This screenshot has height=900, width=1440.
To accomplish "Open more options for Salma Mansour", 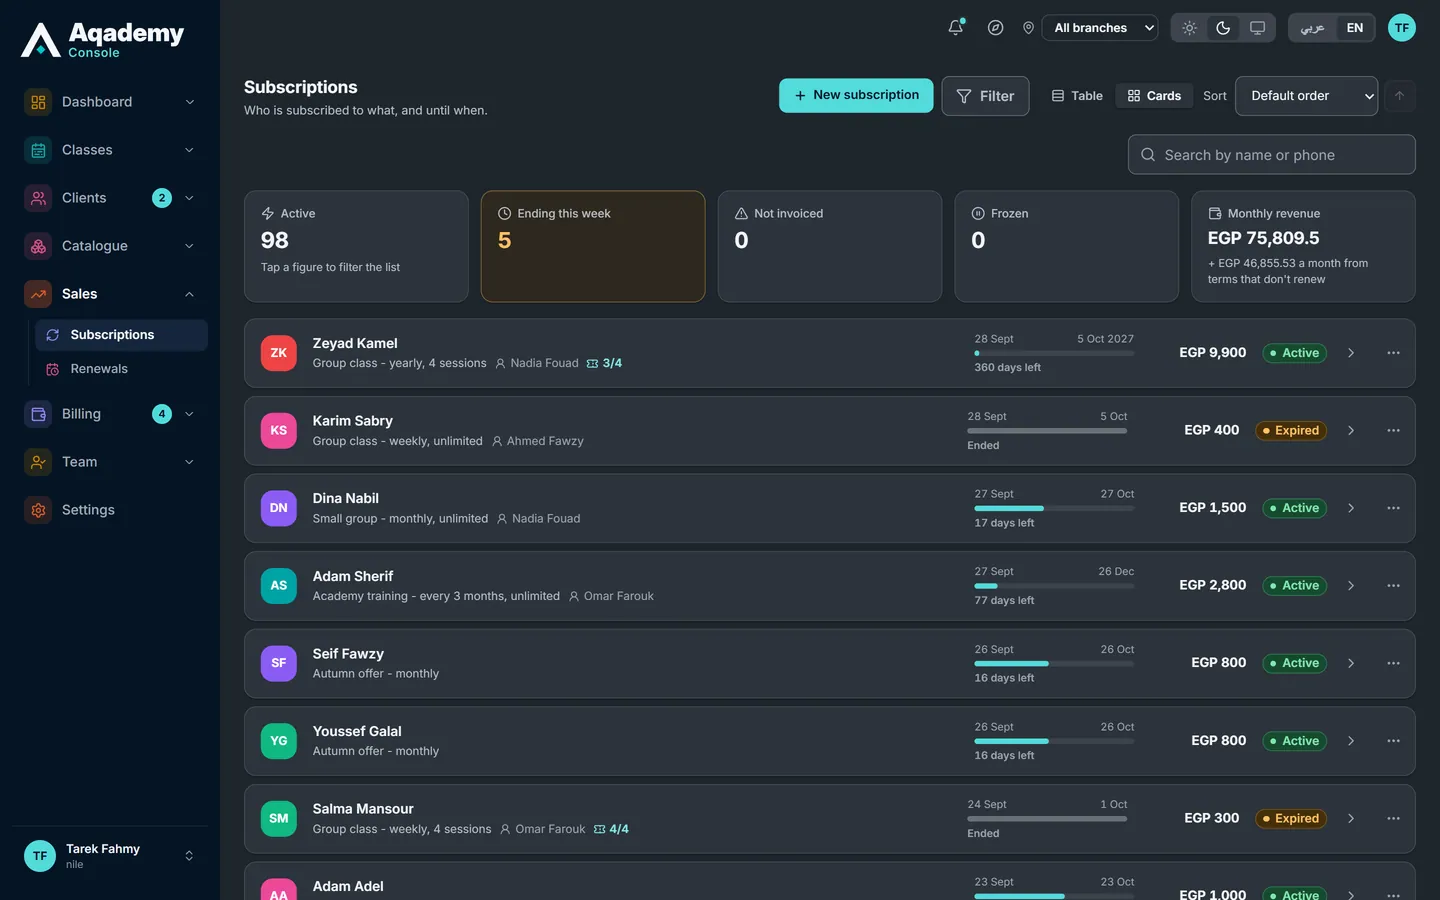I will click(x=1393, y=819).
